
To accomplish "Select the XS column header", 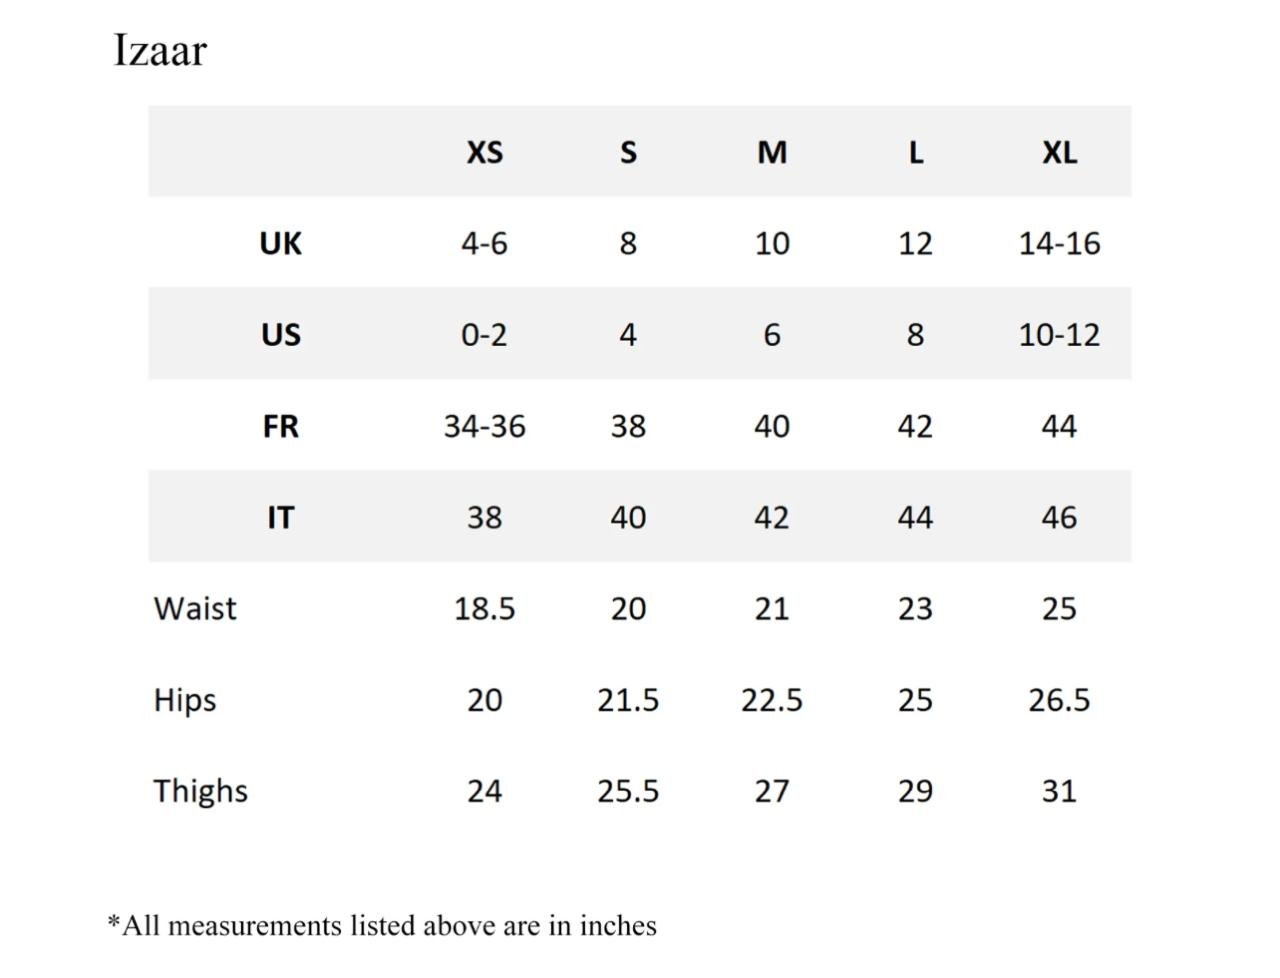I will (485, 152).
